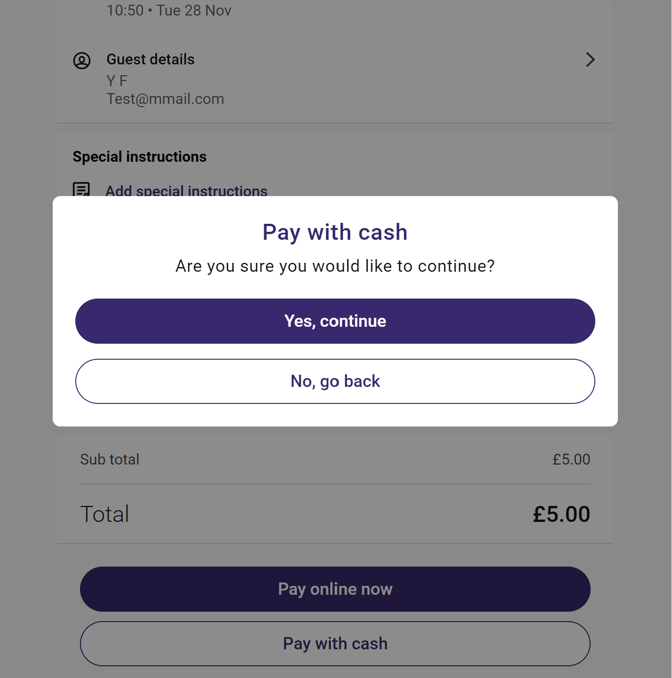672x678 pixels.
Task: Click the 10:50 Tue 28 Nov time text
Action: (169, 10)
